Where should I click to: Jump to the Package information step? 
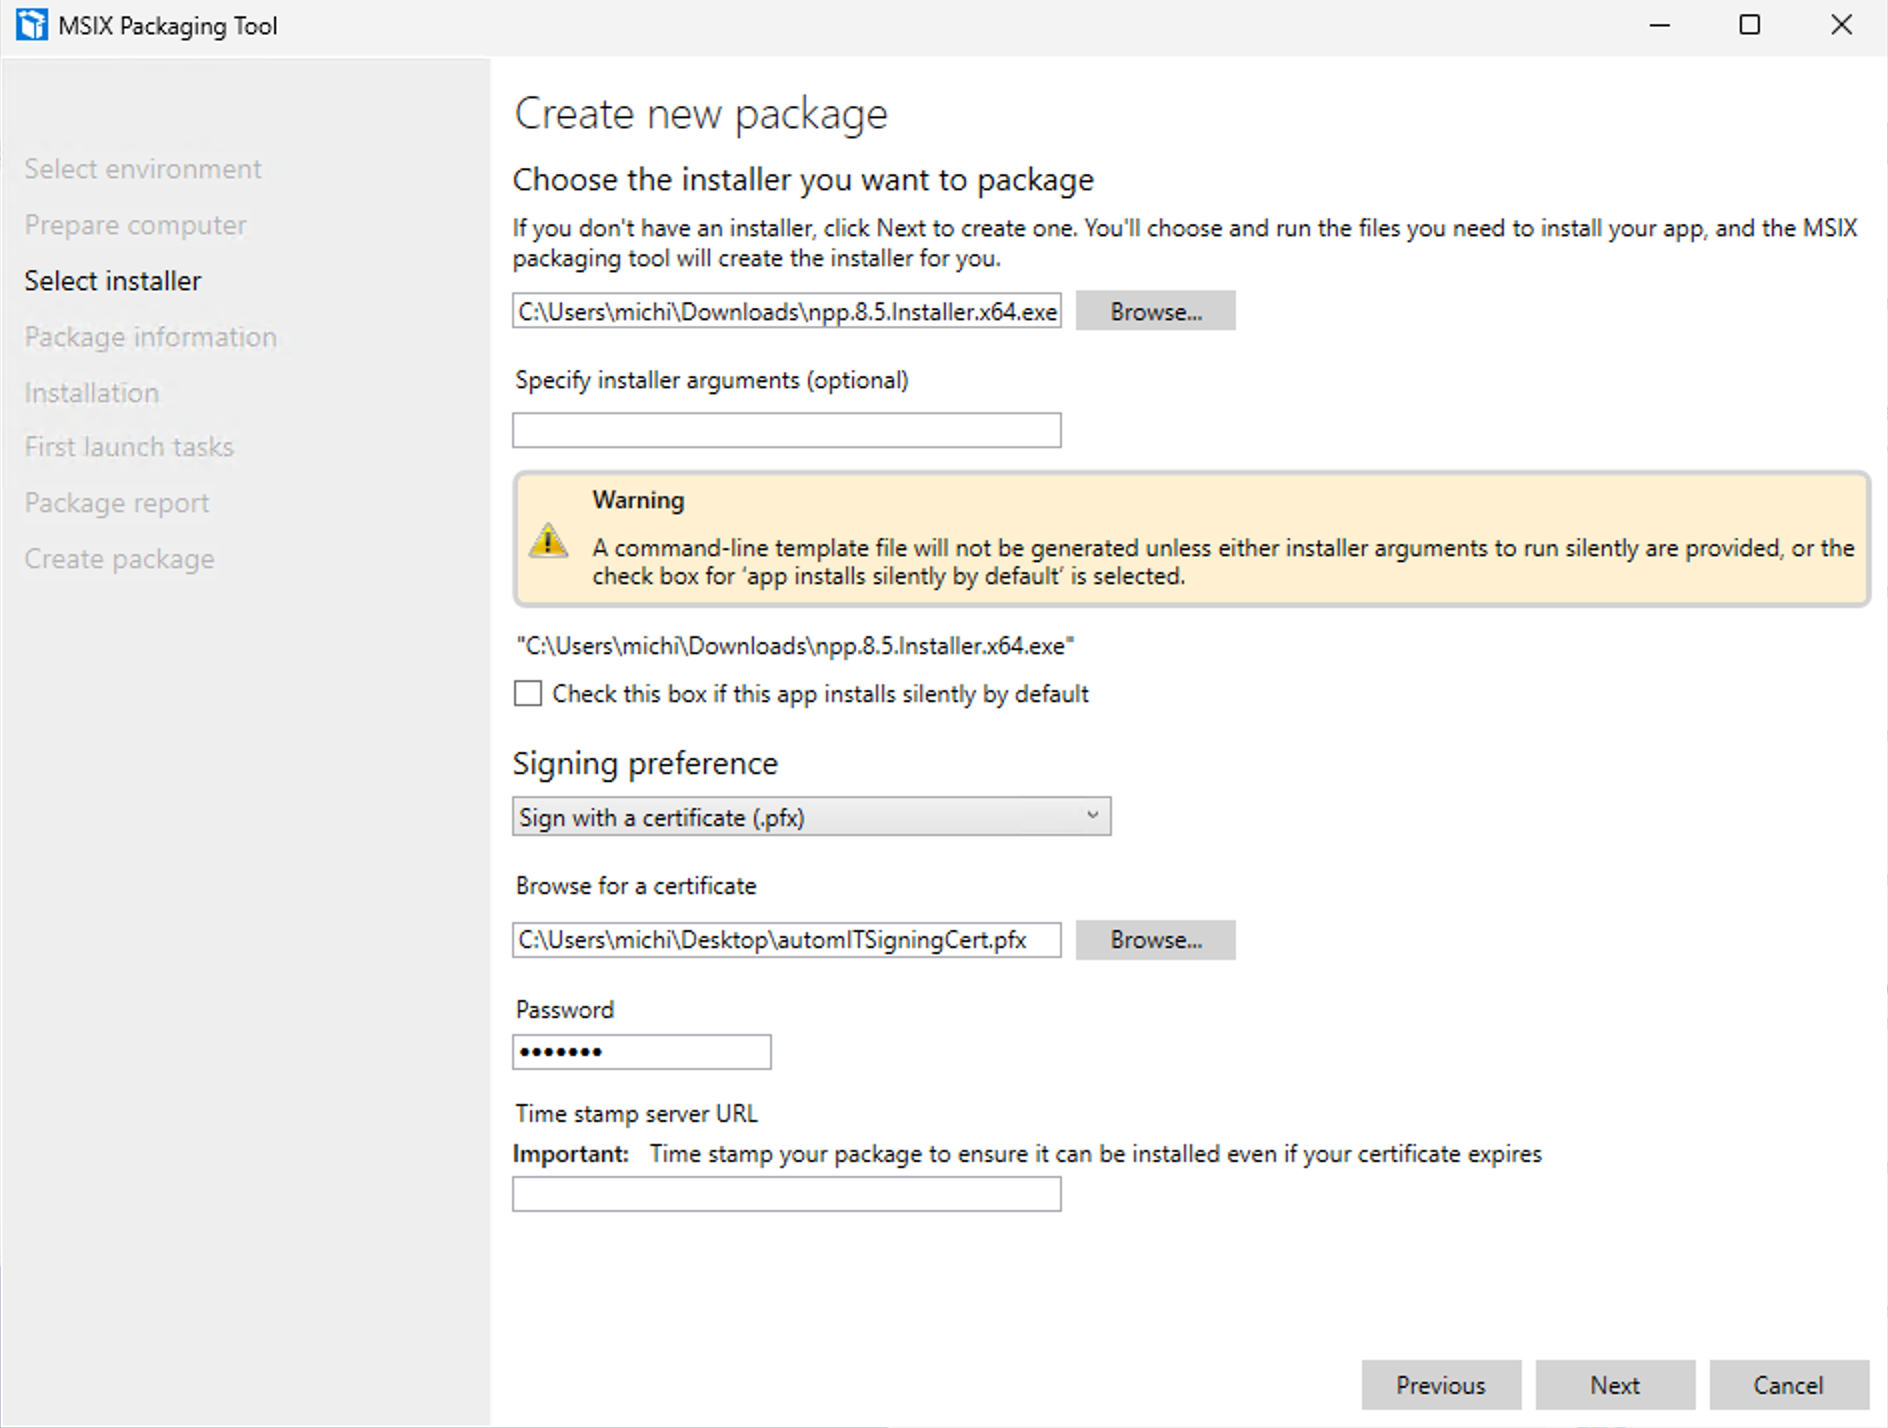[150, 337]
